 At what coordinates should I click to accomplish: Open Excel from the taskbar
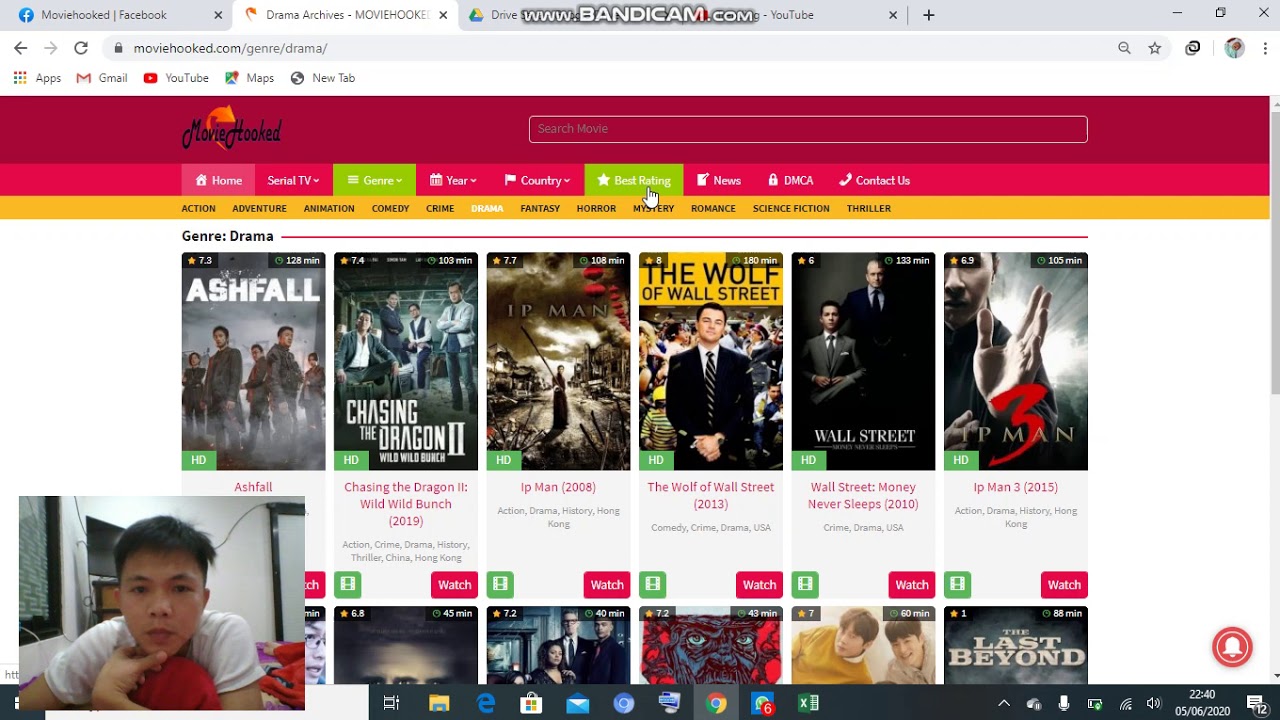(x=808, y=704)
